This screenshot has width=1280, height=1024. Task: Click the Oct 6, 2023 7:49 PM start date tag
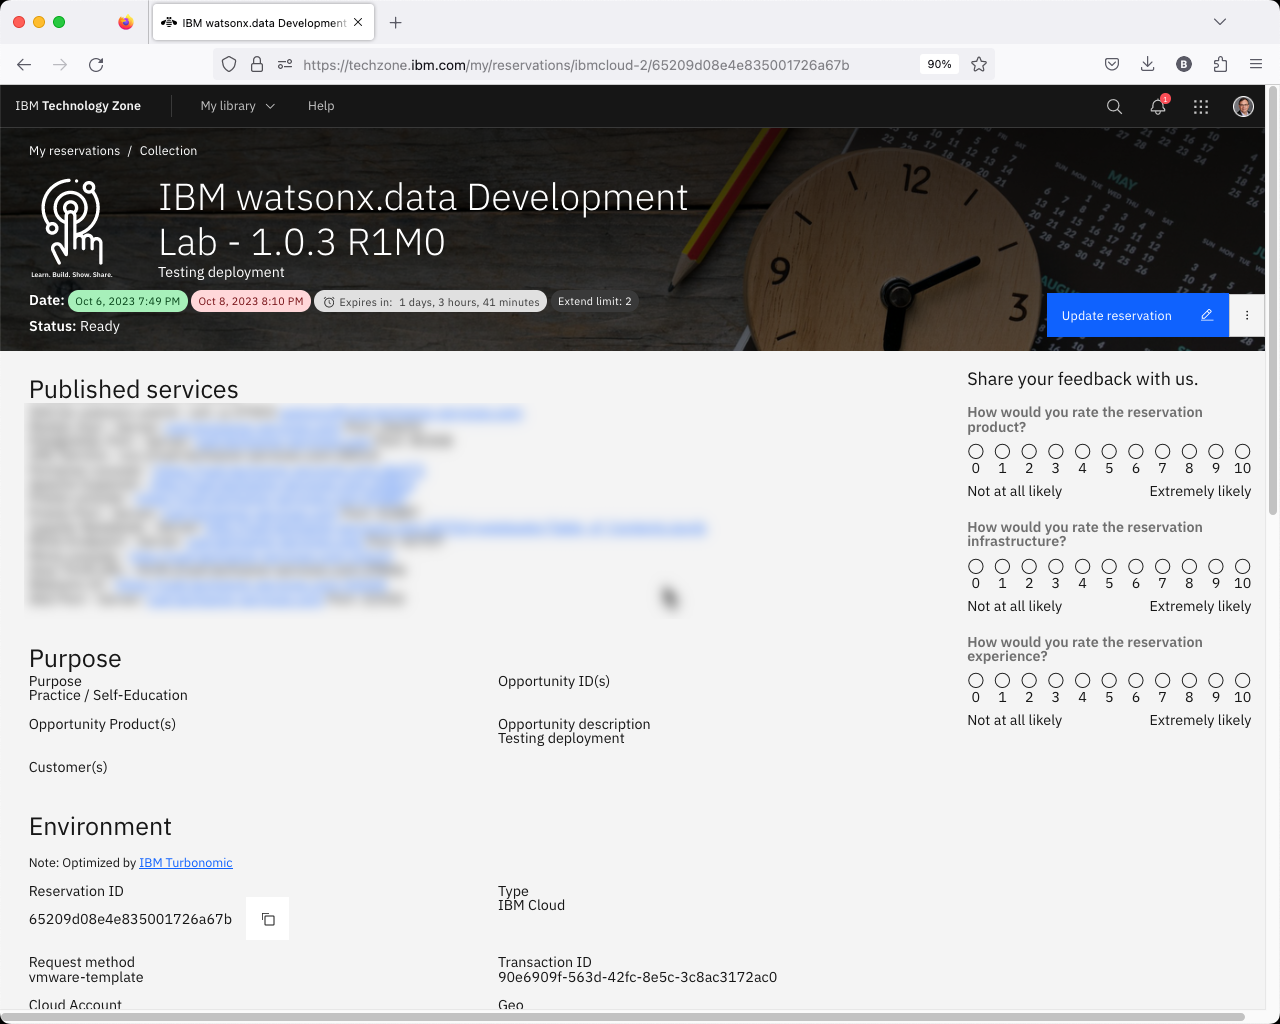(x=127, y=301)
